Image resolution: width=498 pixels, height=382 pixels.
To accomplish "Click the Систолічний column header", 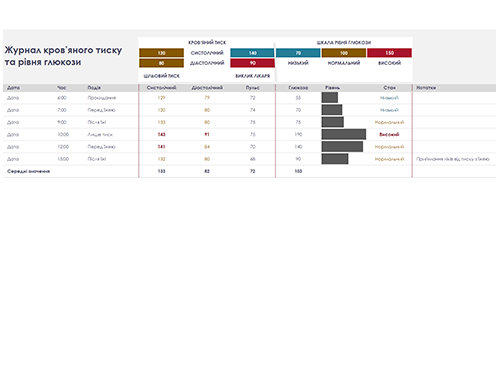I will [161, 88].
